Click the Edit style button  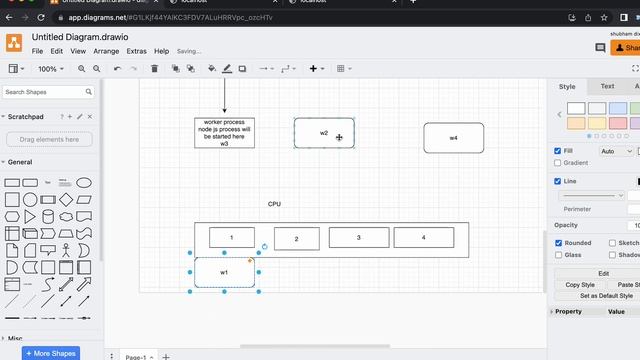tap(603, 273)
